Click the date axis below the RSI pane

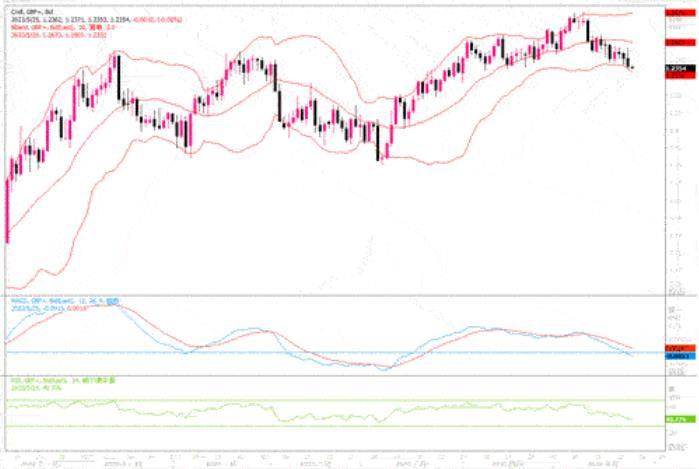pos(335,461)
